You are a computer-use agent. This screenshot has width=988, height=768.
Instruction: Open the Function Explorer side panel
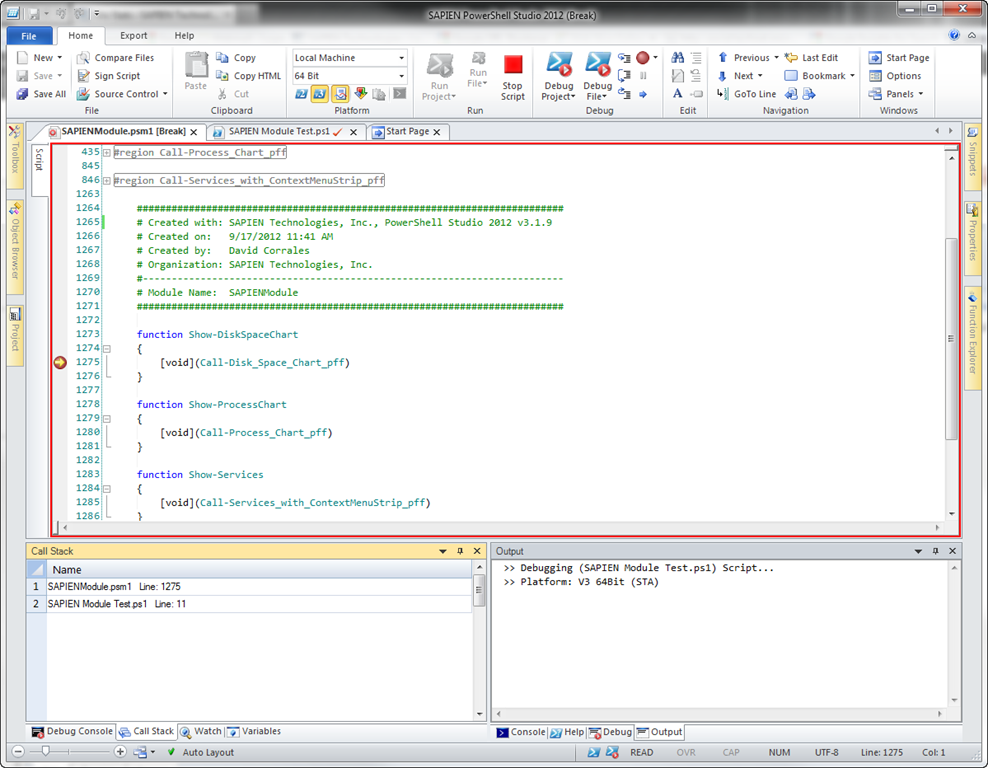[972, 337]
